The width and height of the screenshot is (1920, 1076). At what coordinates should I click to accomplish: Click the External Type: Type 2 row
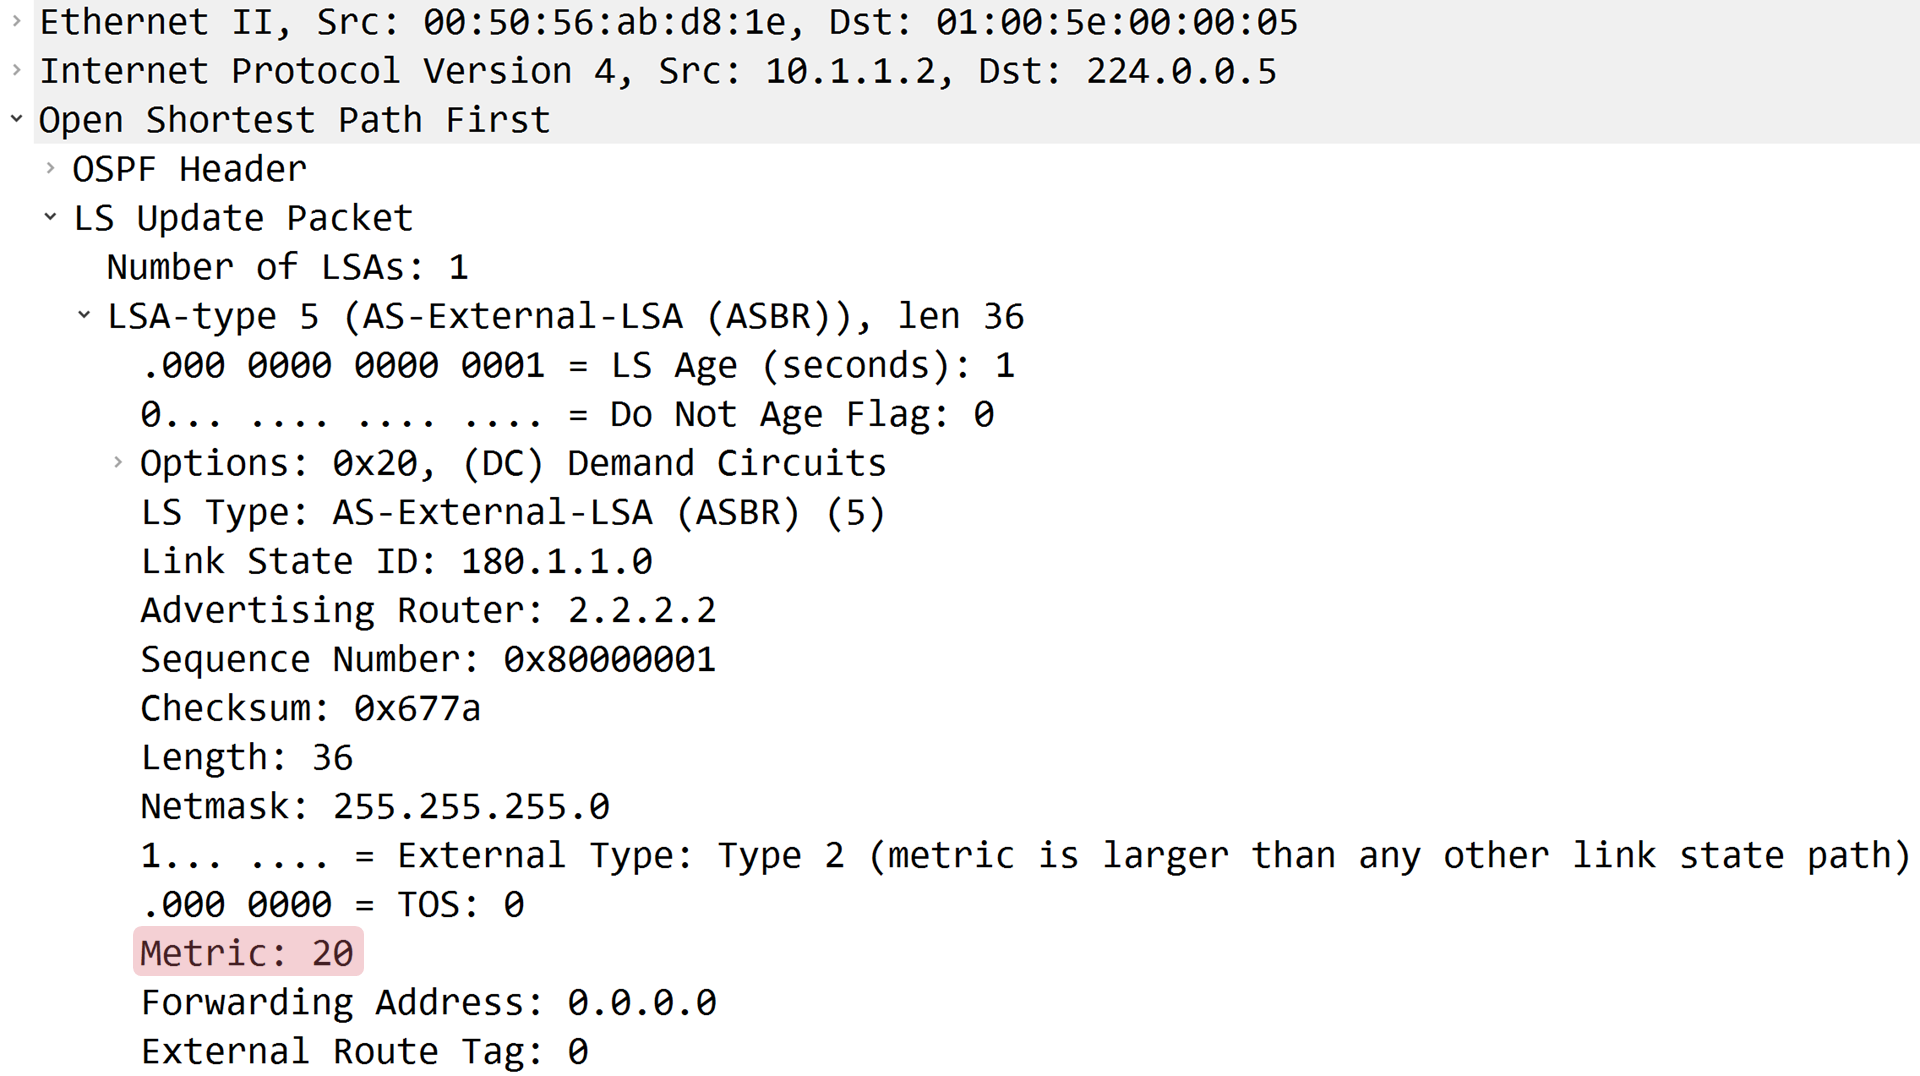(1026, 855)
